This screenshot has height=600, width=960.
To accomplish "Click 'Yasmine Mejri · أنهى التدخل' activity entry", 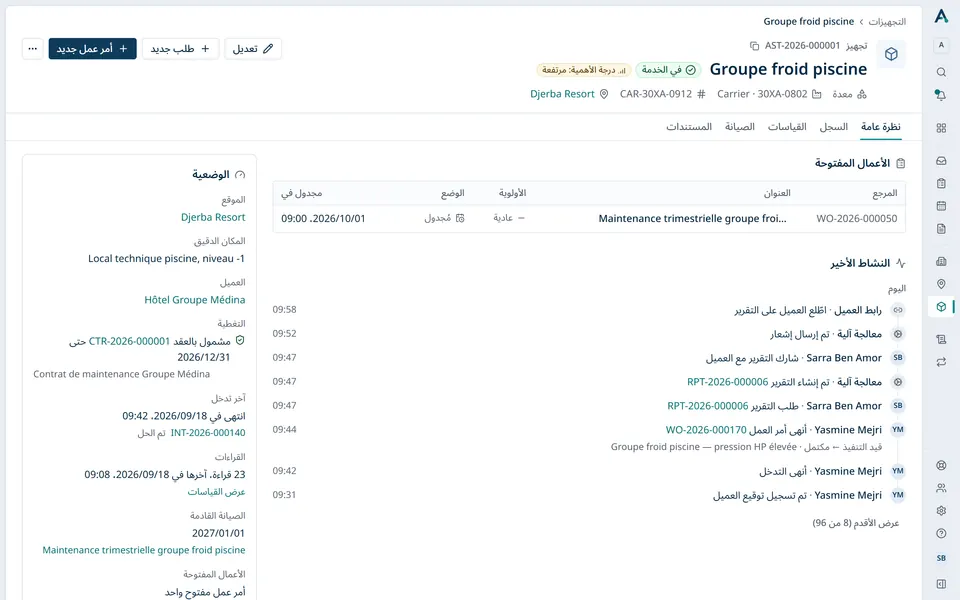I will tap(589, 471).
